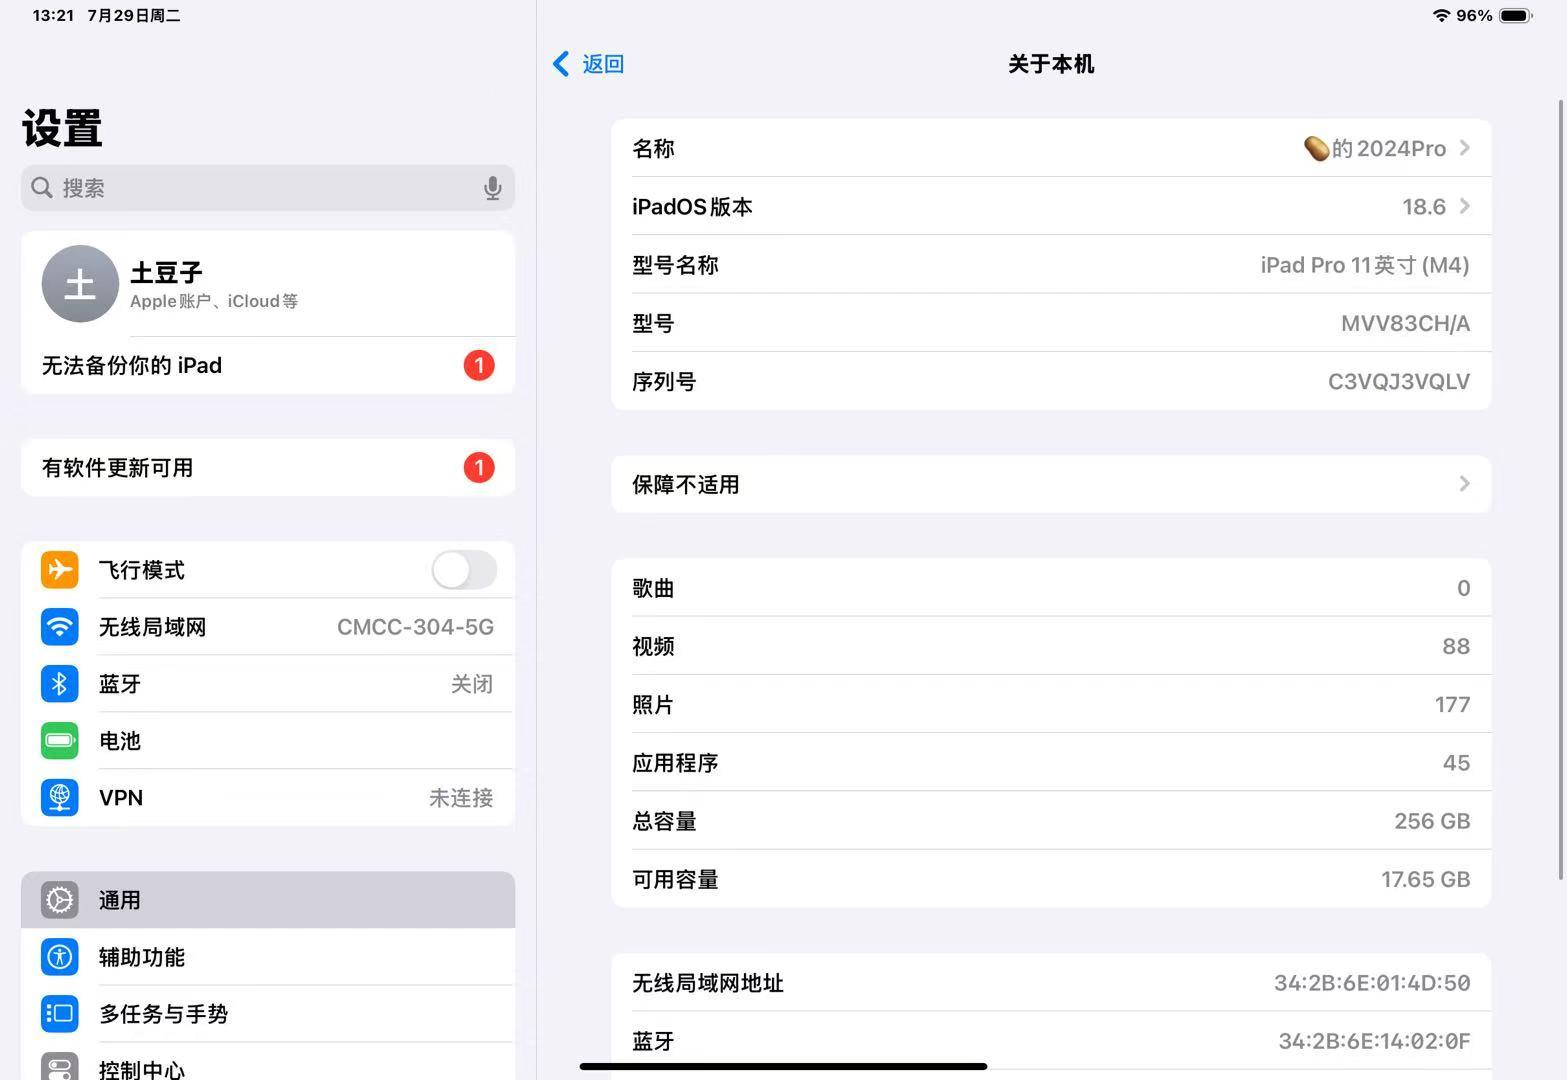Open the iPadOS 版本 row chevron

click(x=1464, y=206)
